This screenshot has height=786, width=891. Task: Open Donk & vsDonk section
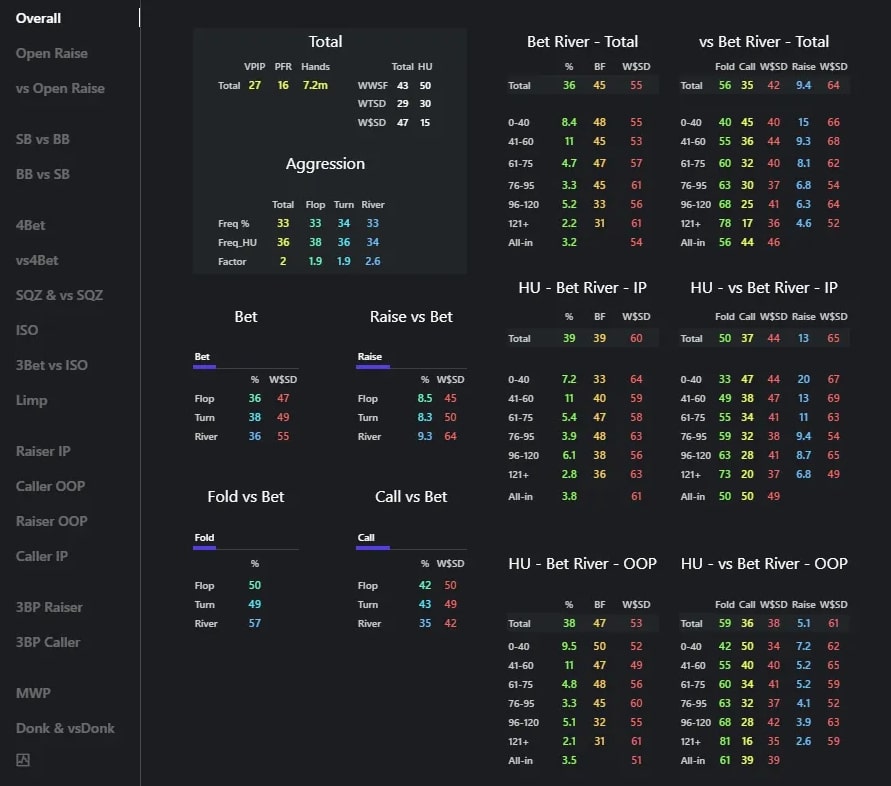pos(65,728)
